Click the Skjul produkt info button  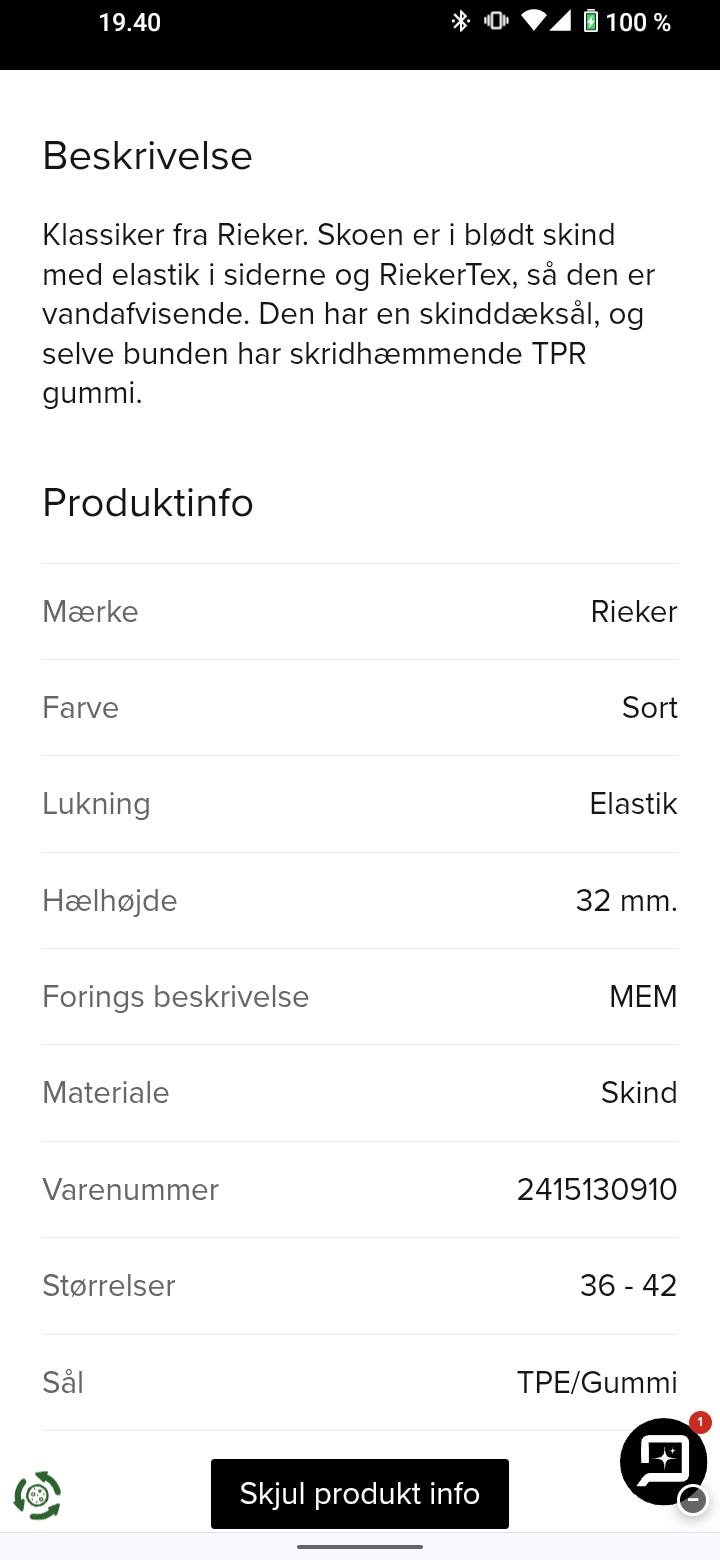[x=360, y=1494]
